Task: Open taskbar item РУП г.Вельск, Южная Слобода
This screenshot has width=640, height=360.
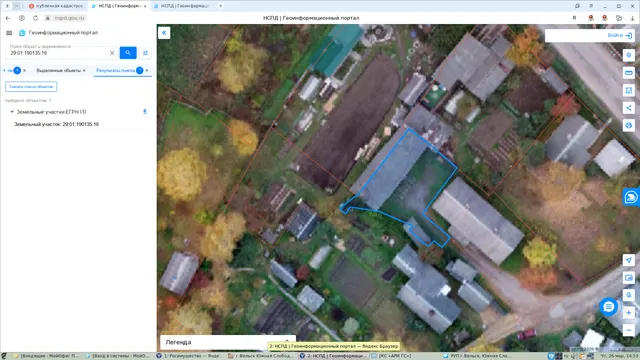Action: point(478,356)
